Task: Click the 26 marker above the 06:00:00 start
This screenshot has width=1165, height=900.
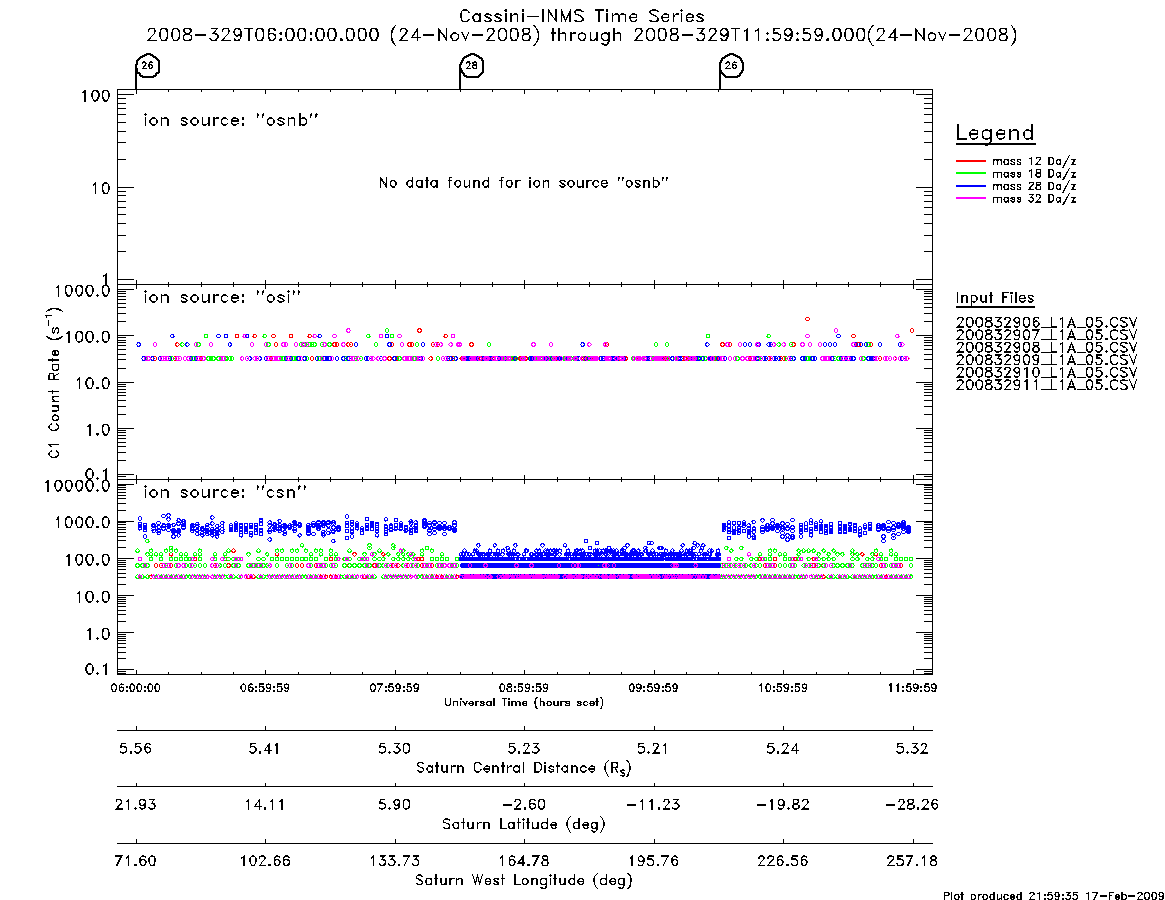Action: [148, 65]
